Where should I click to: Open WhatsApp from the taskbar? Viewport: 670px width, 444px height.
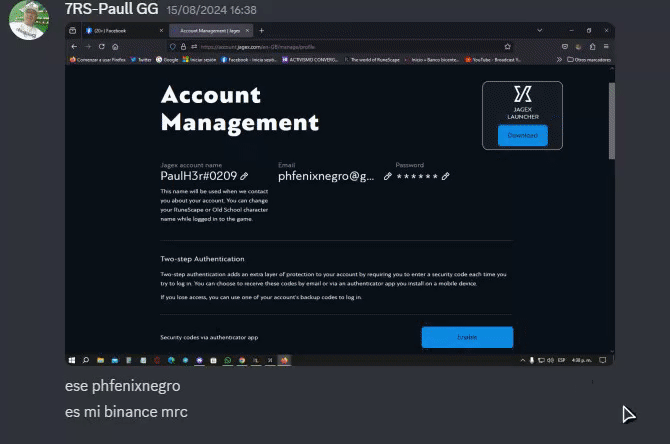click(x=227, y=360)
